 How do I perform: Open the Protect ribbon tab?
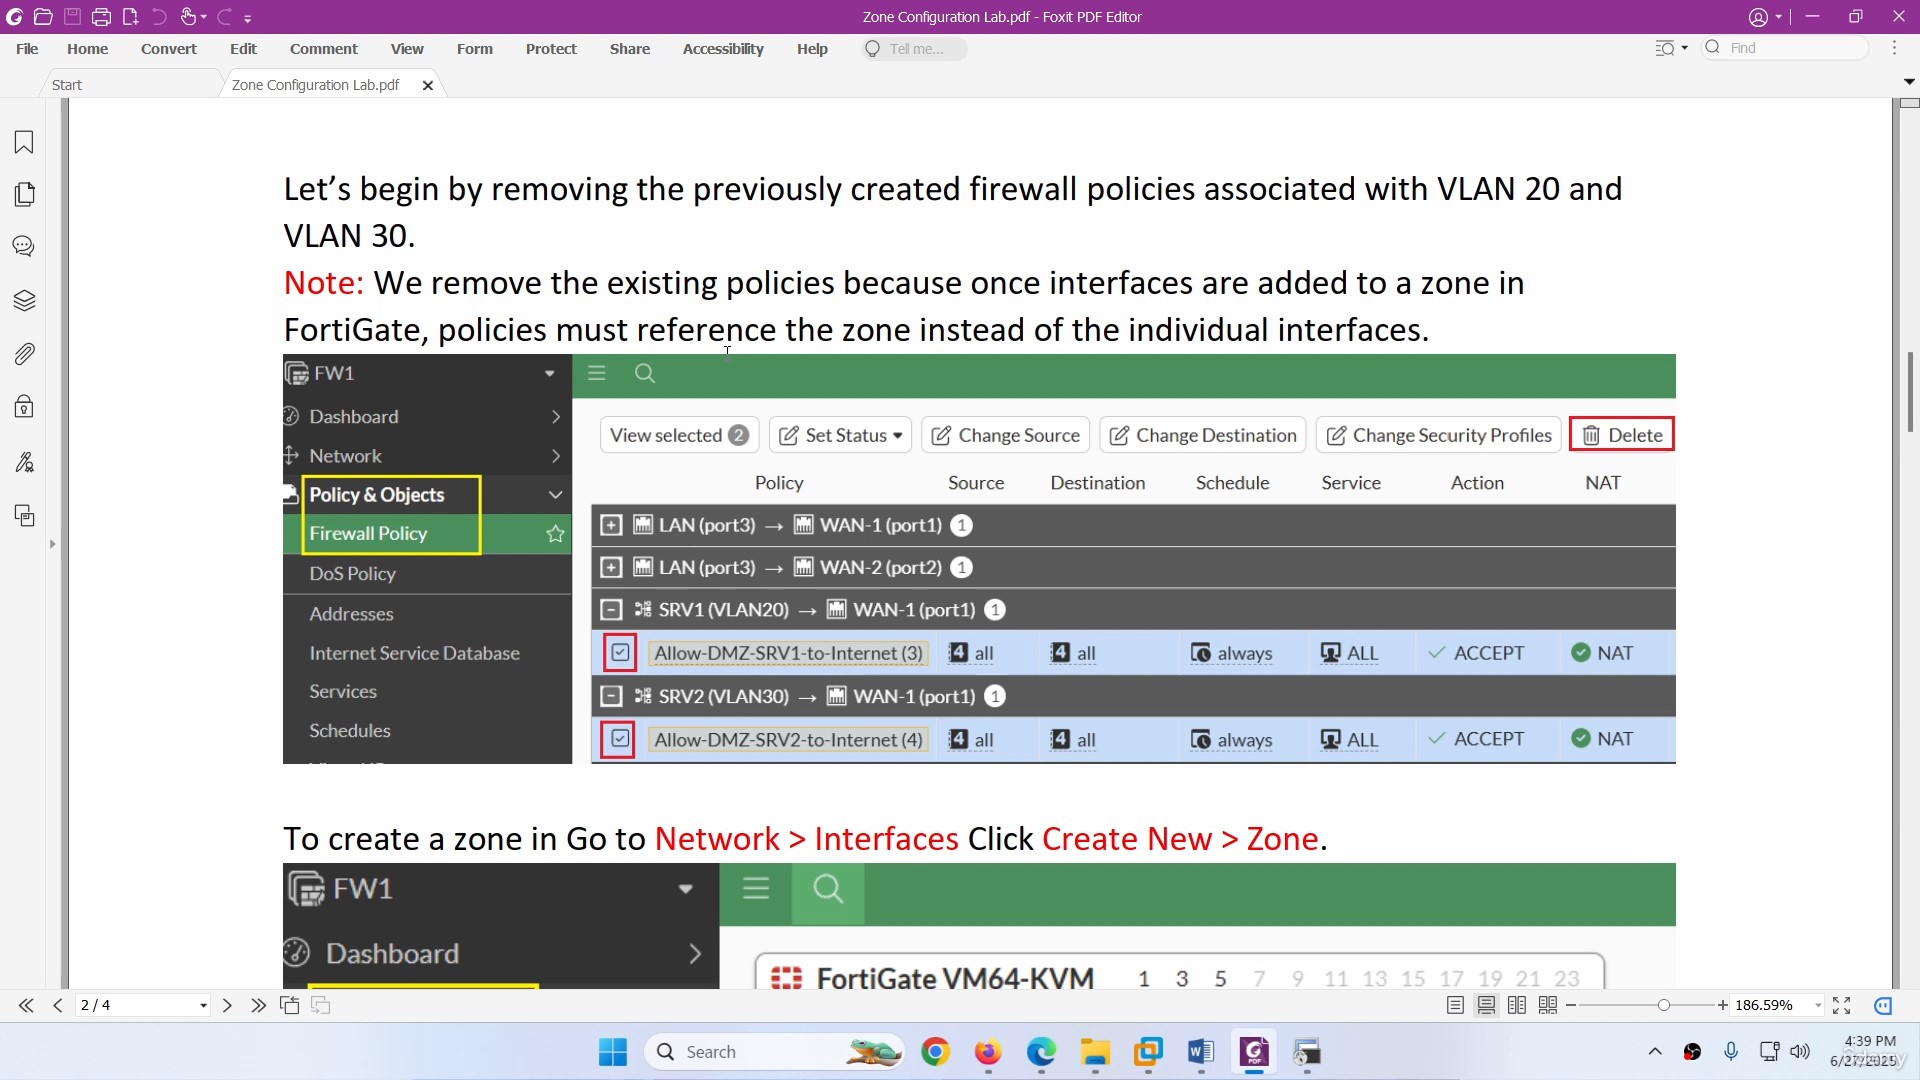pyautogui.click(x=551, y=48)
